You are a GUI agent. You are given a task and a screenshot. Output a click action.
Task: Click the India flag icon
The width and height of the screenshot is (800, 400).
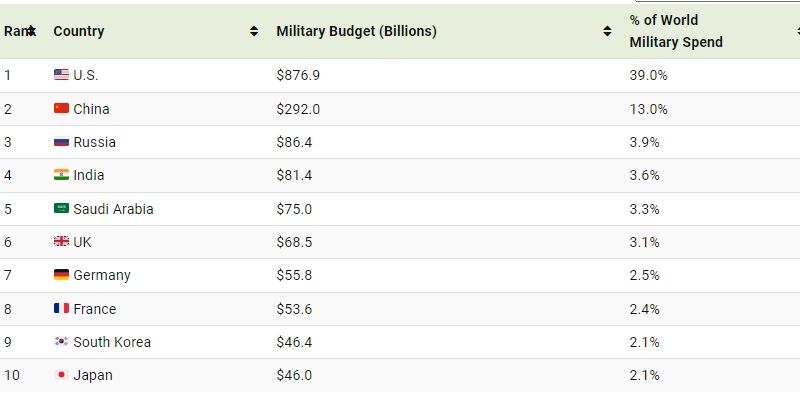coord(61,175)
